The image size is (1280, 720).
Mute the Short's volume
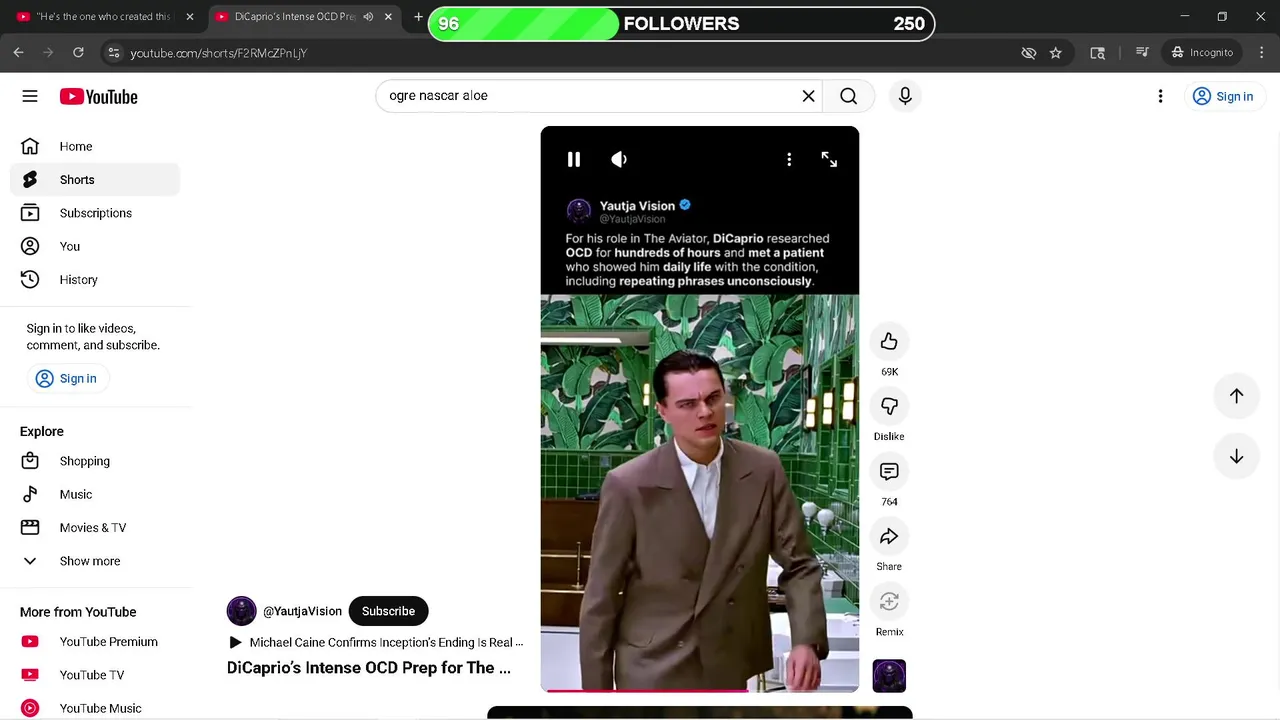pyautogui.click(x=619, y=159)
